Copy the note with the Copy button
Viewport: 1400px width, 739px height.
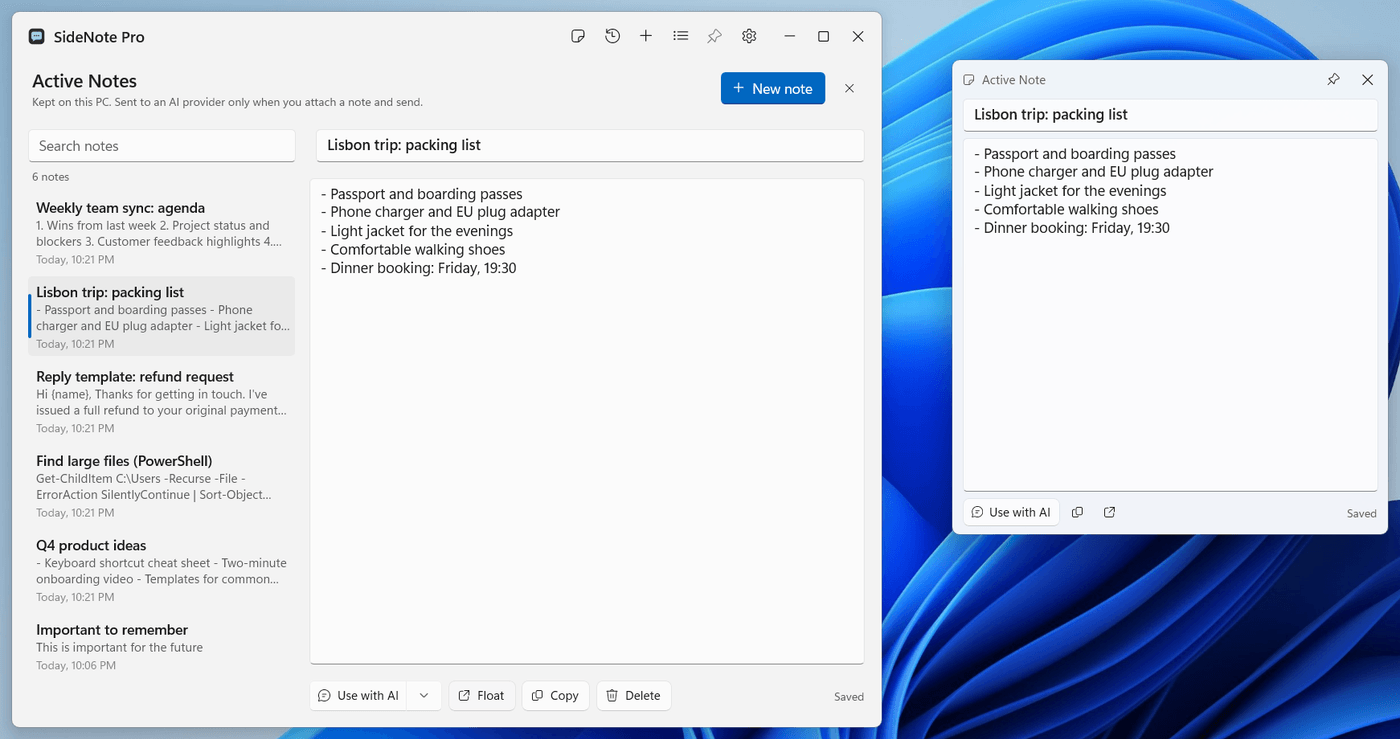pos(555,696)
